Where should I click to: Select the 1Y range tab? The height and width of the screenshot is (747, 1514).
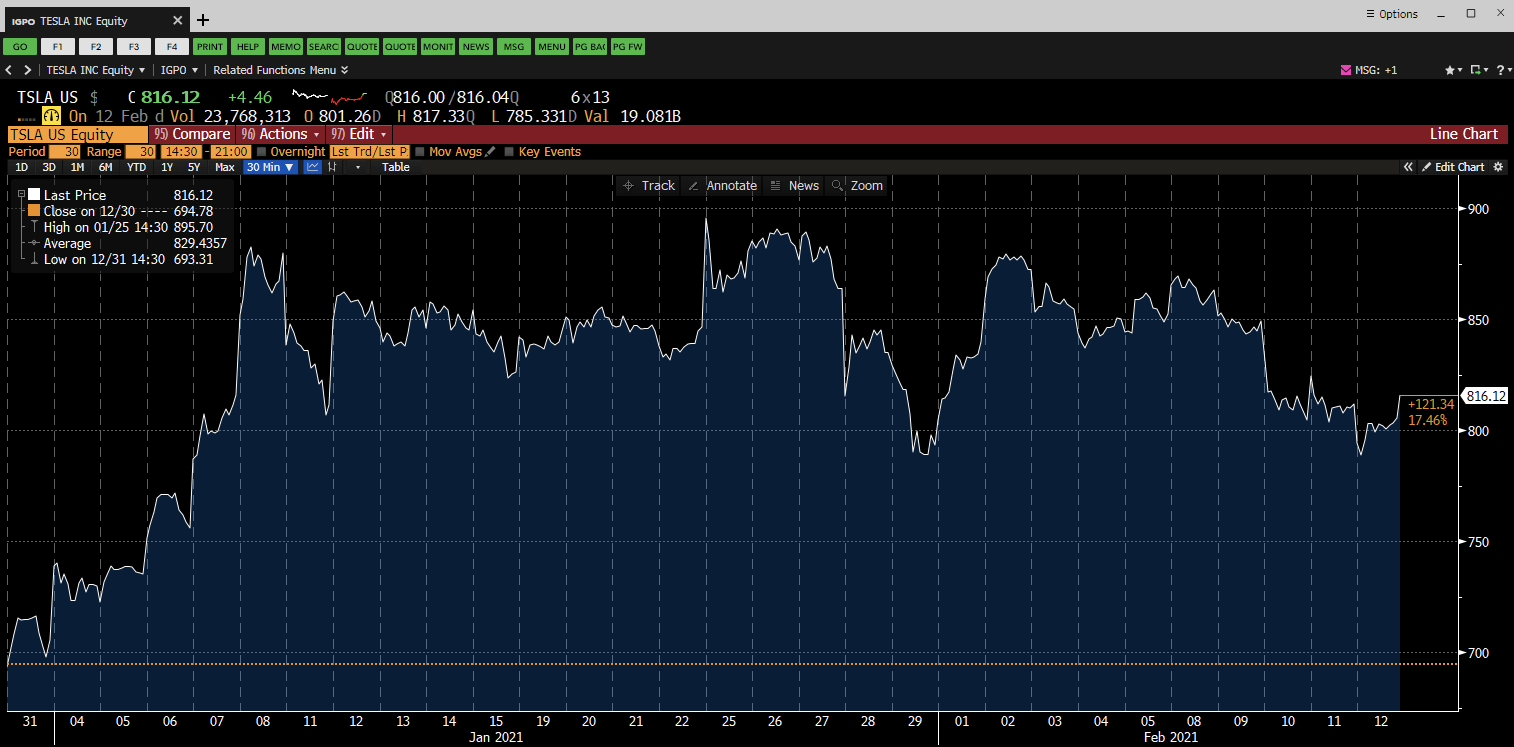(166, 167)
